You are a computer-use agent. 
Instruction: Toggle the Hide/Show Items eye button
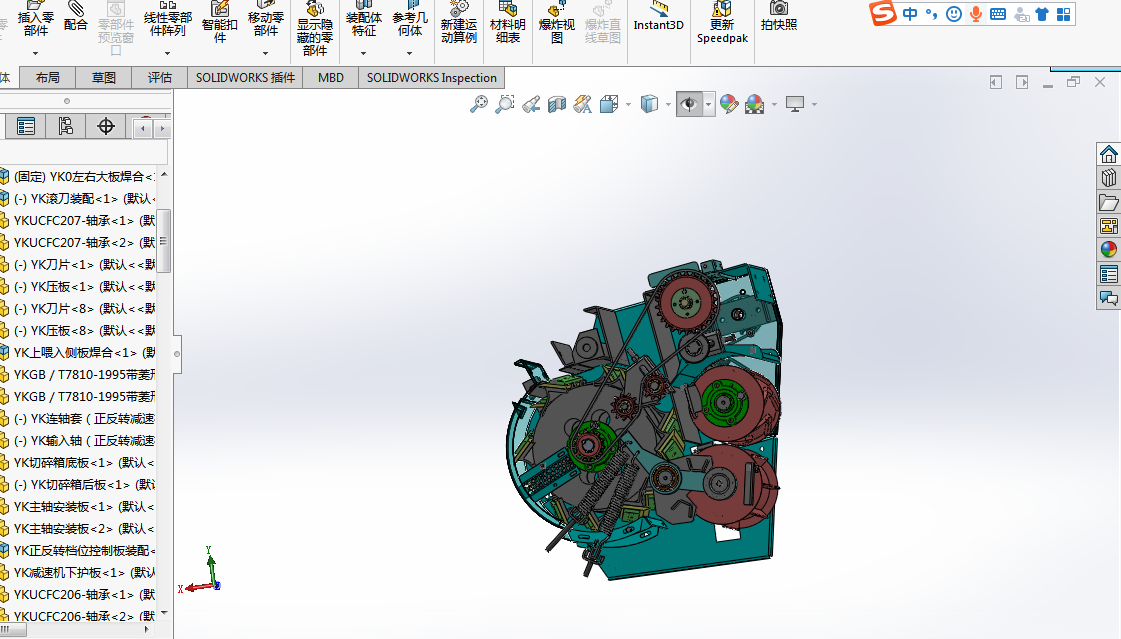click(689, 104)
